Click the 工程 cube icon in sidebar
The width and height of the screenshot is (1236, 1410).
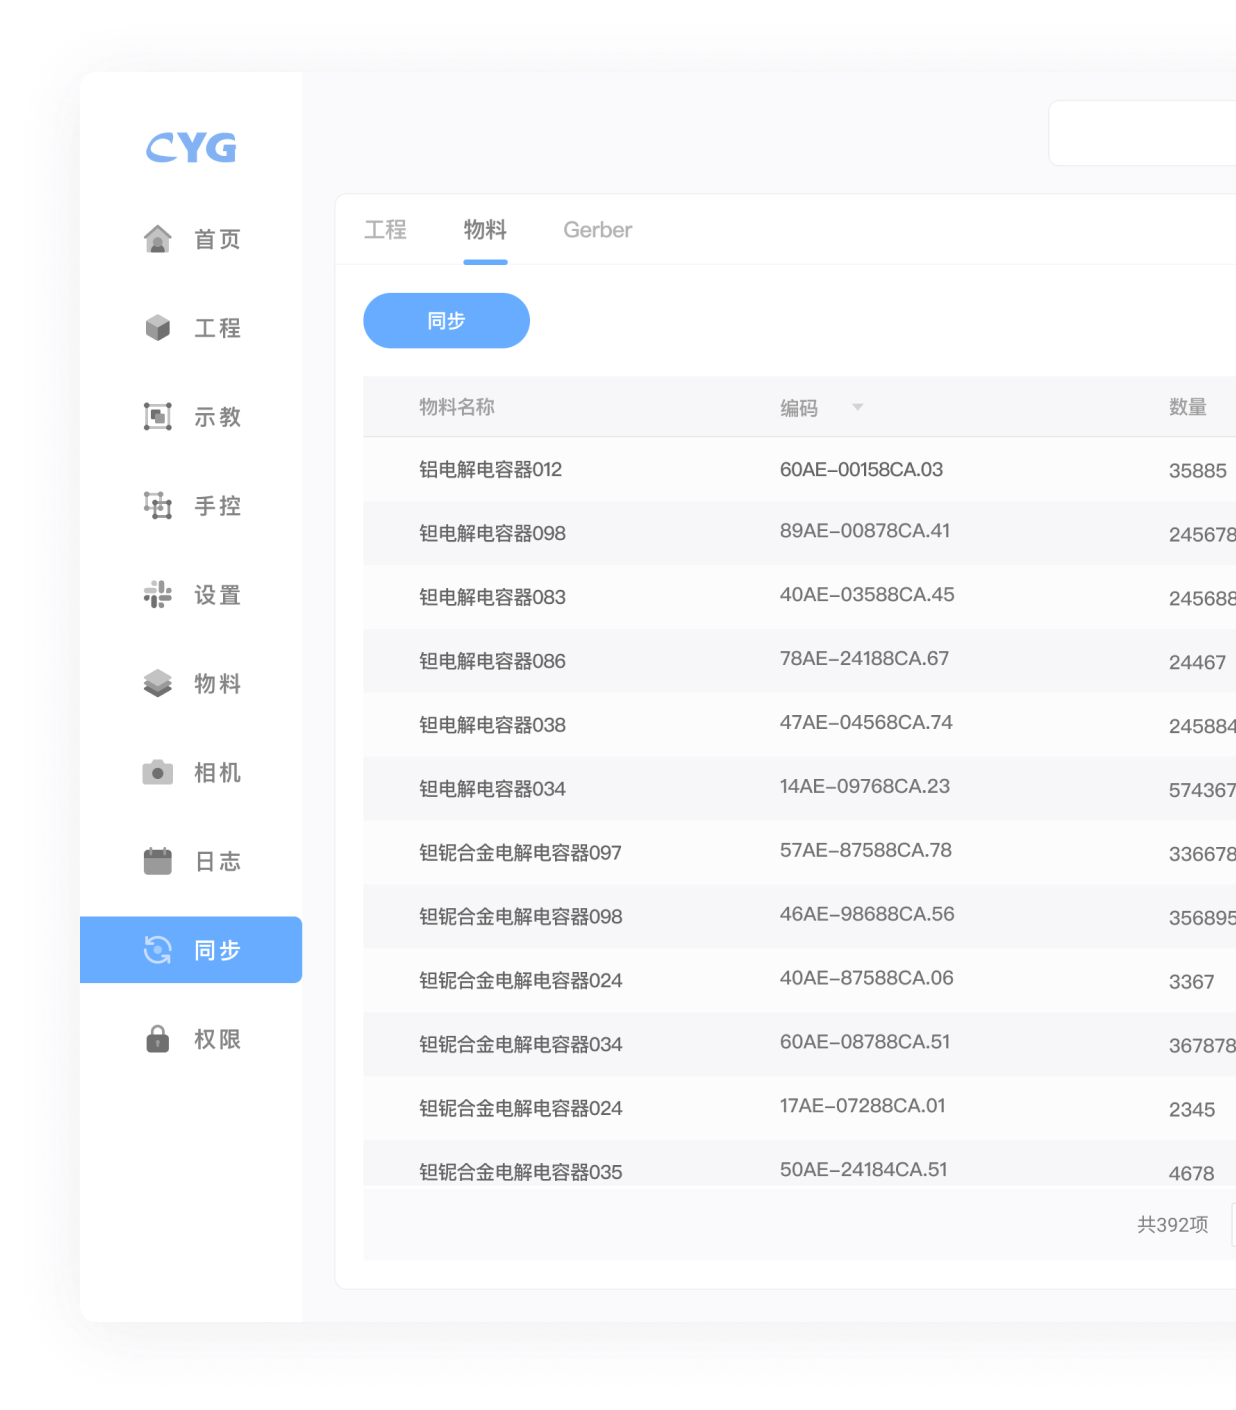pos(158,328)
